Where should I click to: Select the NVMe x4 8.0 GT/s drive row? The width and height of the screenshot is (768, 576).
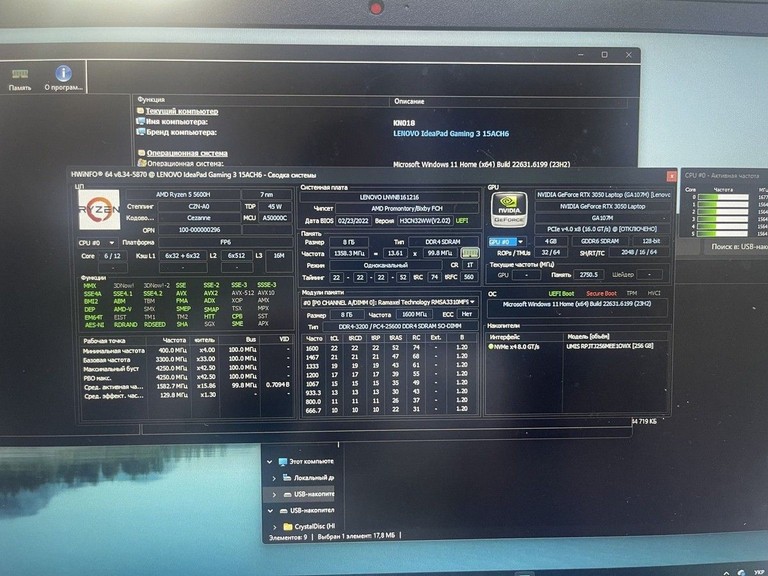pos(577,346)
